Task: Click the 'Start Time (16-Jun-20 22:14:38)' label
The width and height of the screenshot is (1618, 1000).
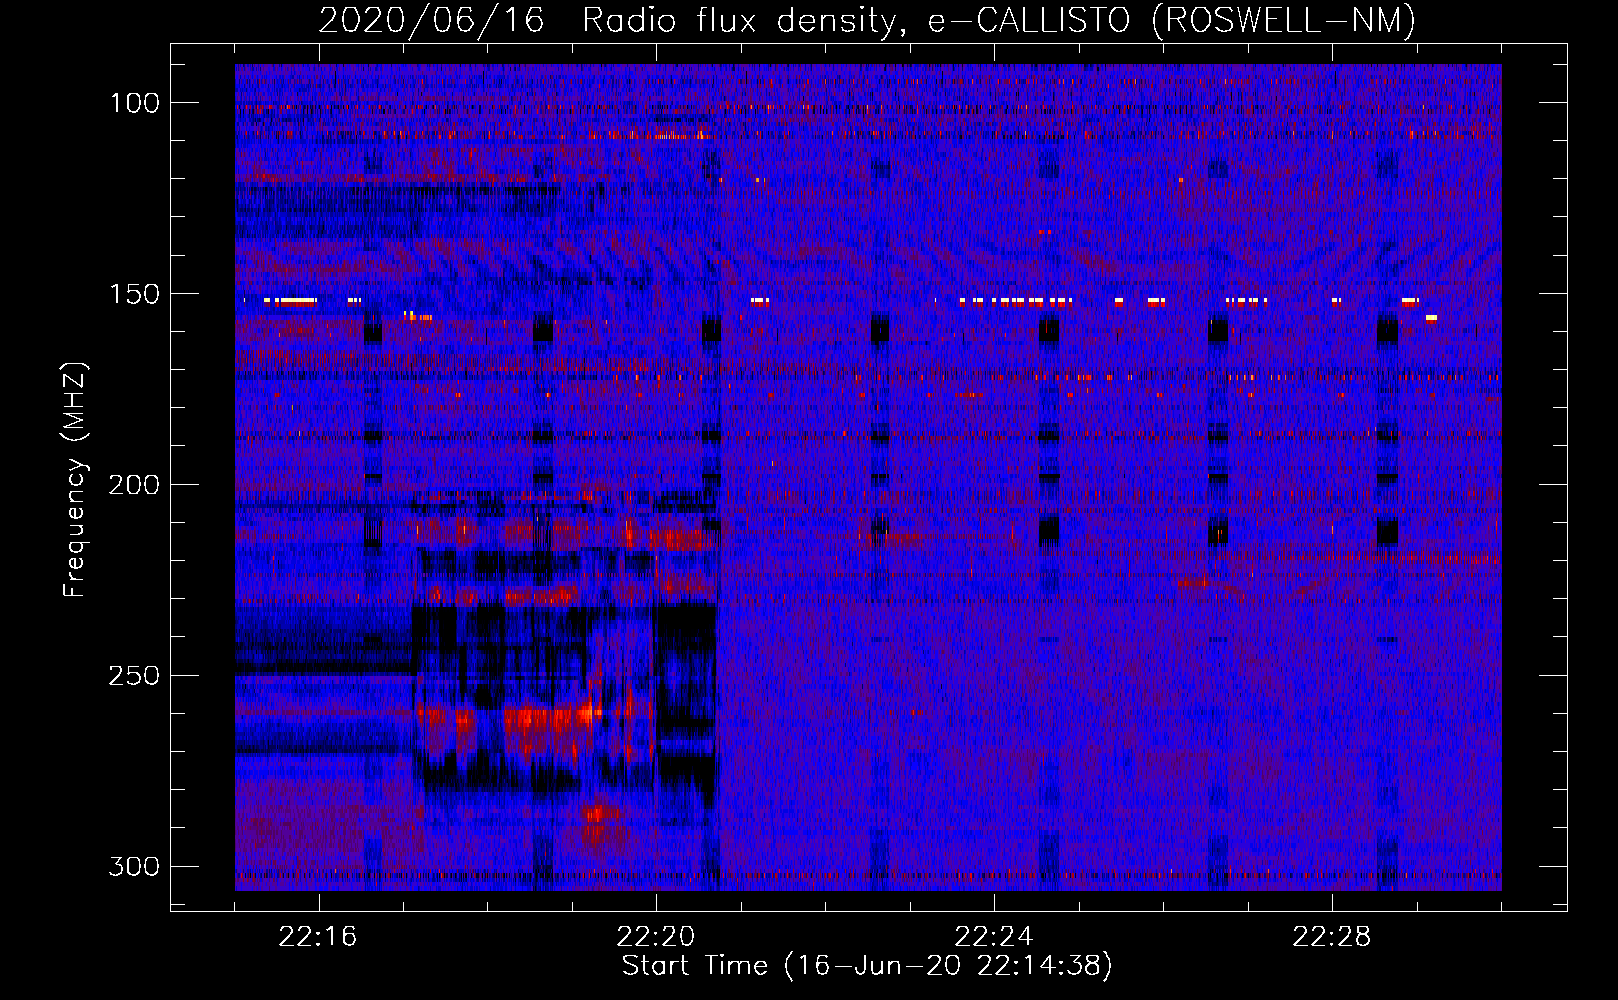Action: (867, 966)
